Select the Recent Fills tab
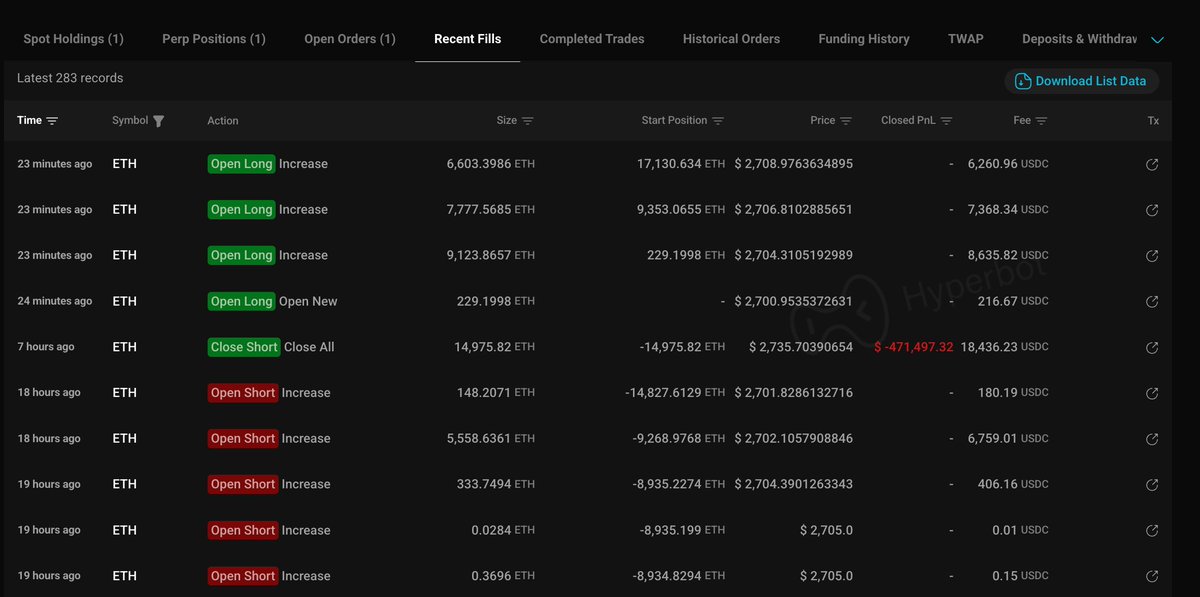The image size is (1200, 597). (468, 39)
